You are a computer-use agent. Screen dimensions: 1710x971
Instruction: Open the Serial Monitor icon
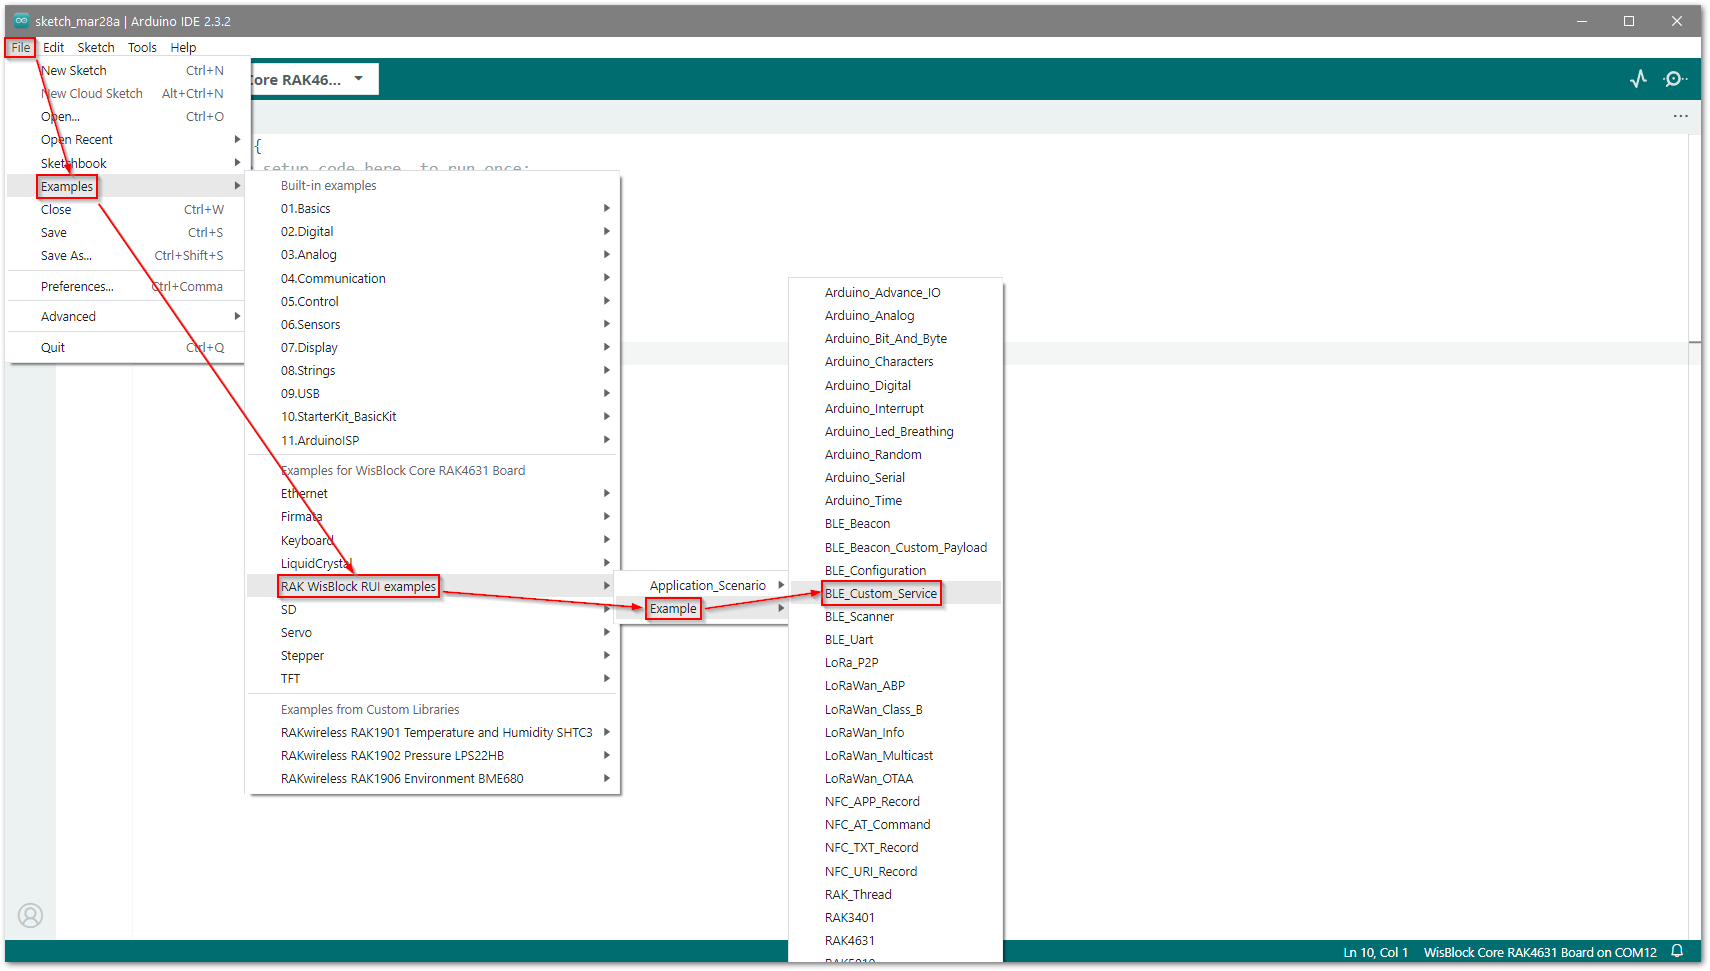click(x=1675, y=79)
